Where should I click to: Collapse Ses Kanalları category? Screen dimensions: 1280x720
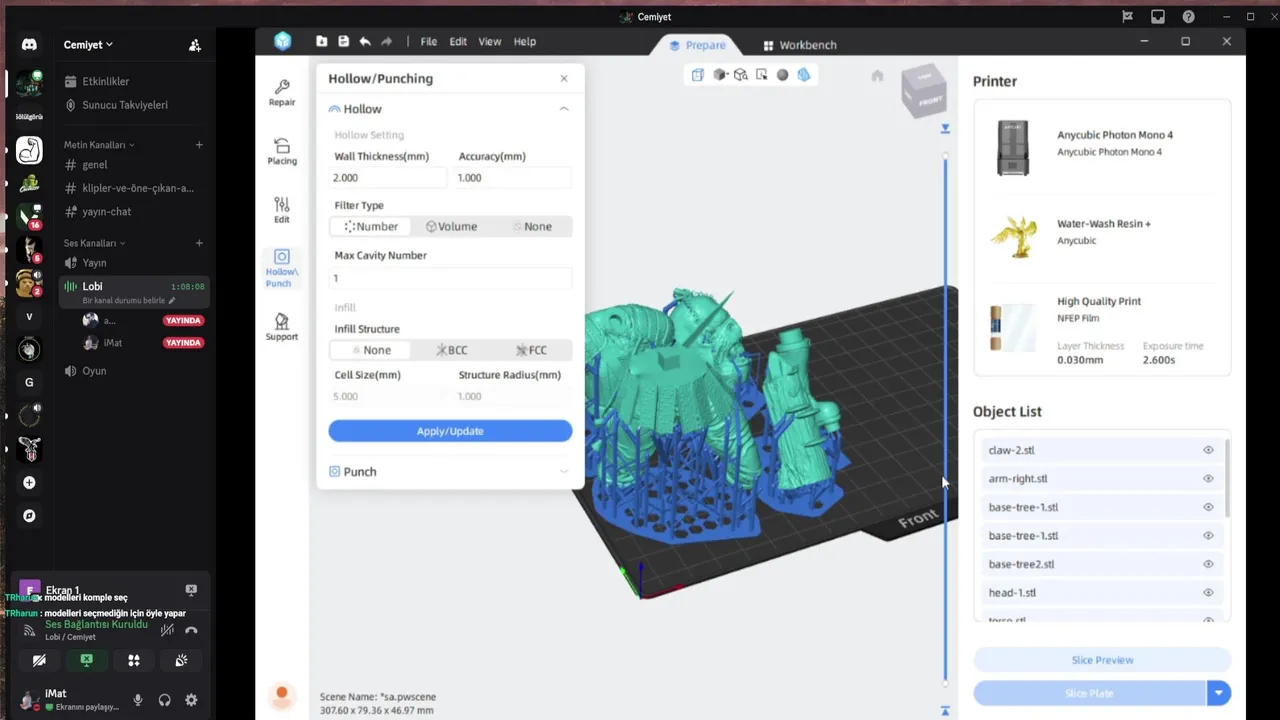95,243
